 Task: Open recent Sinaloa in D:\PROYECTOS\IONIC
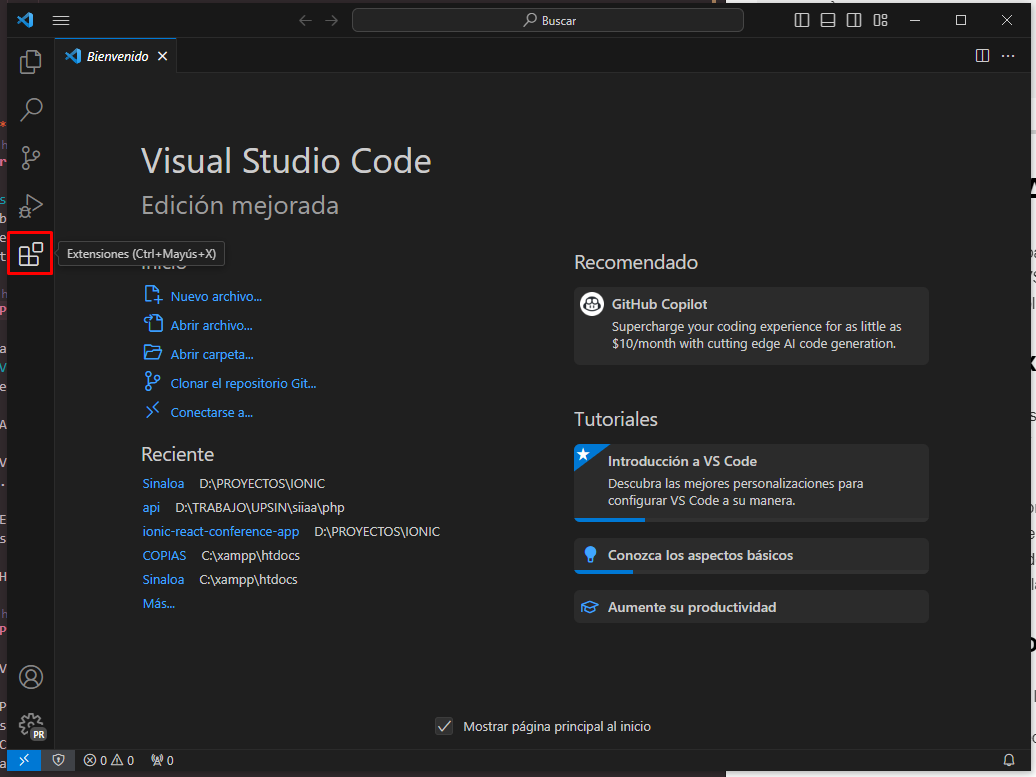pyautogui.click(x=163, y=484)
